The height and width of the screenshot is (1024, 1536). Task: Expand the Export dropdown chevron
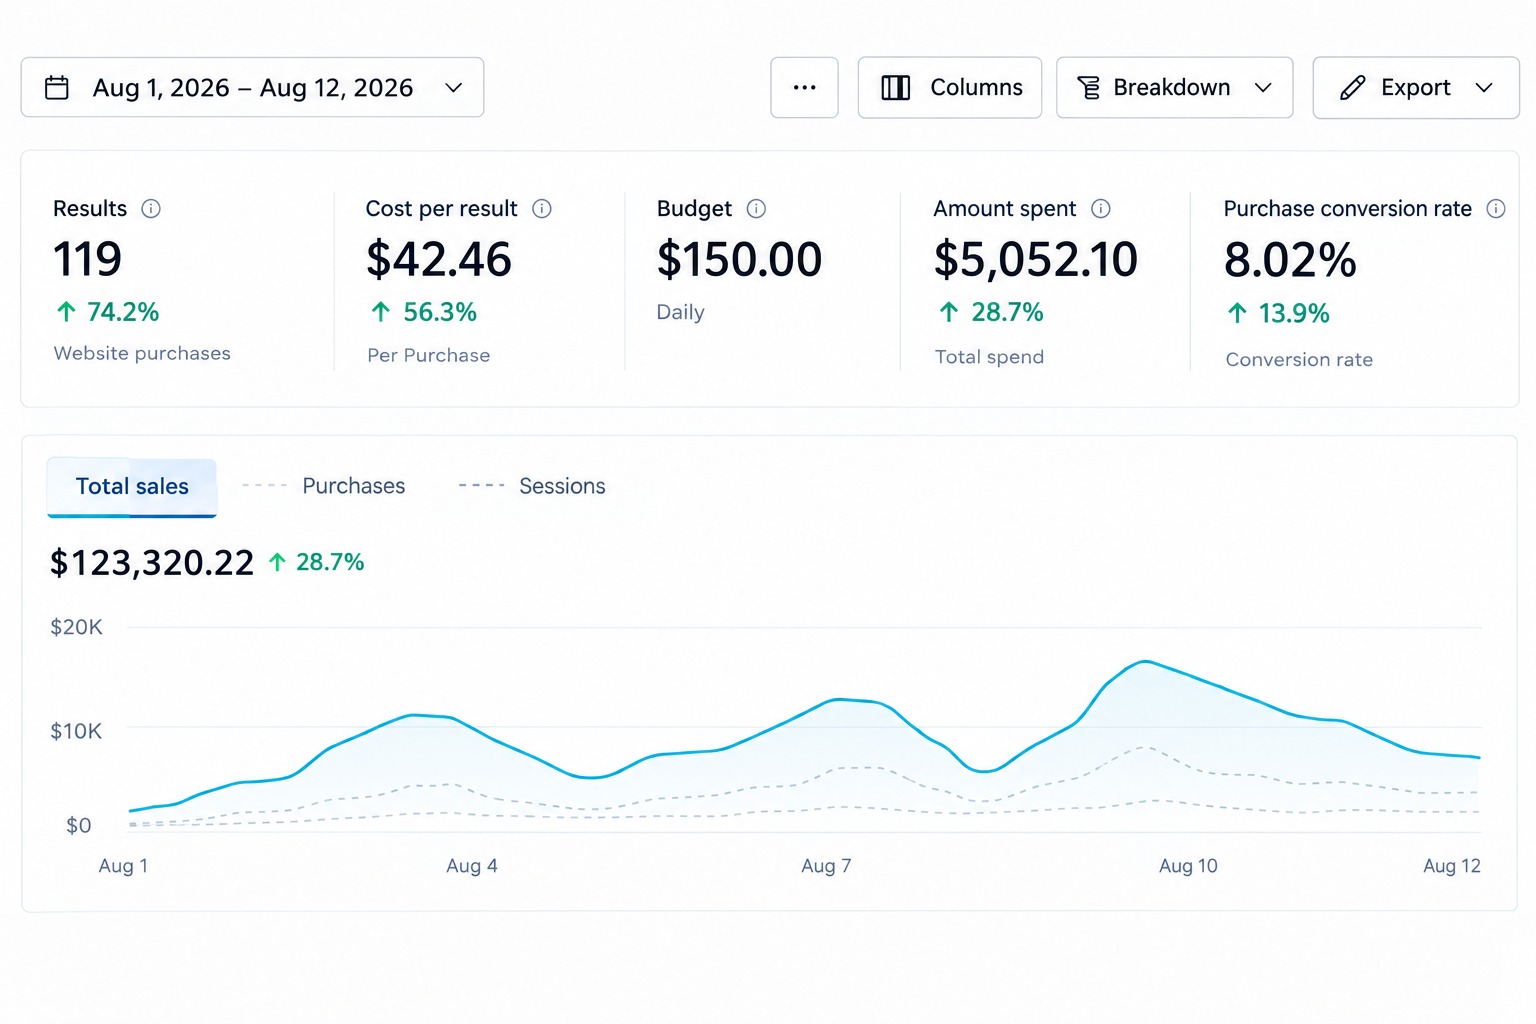(1484, 88)
